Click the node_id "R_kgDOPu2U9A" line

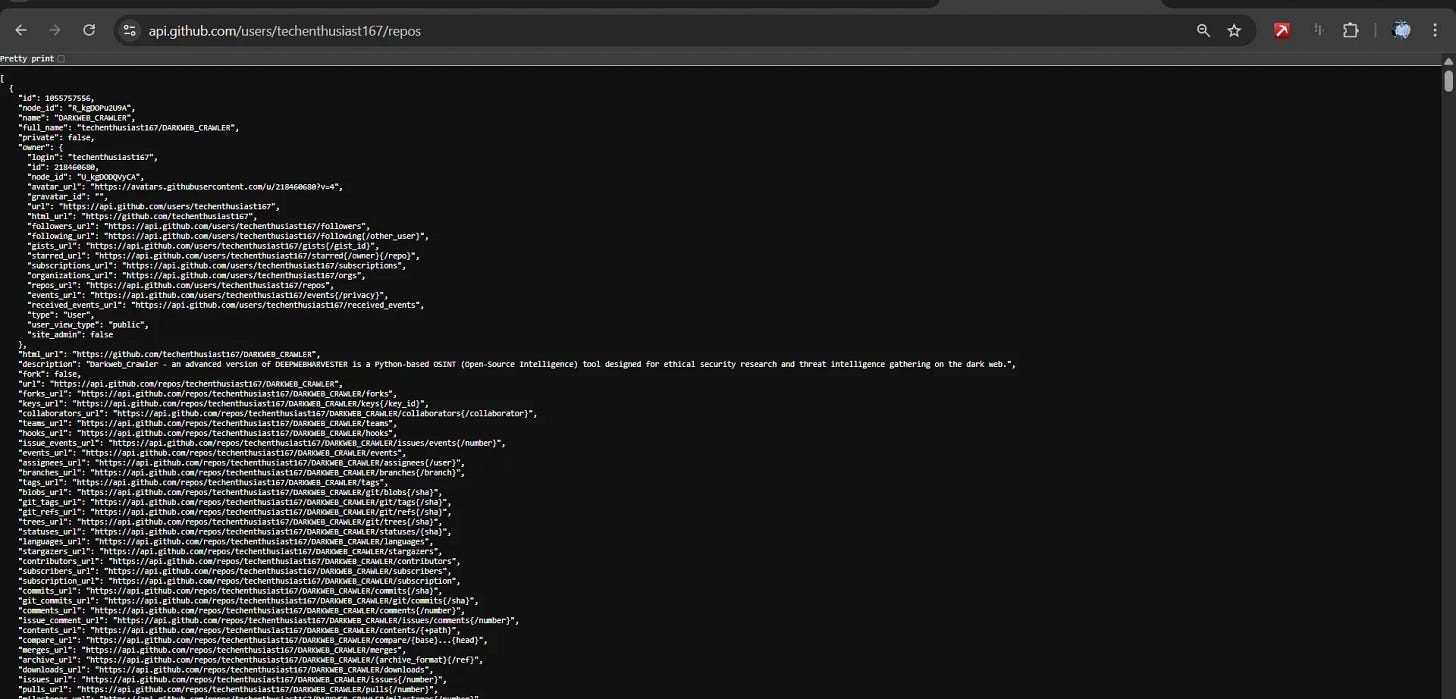[x=76, y=108]
